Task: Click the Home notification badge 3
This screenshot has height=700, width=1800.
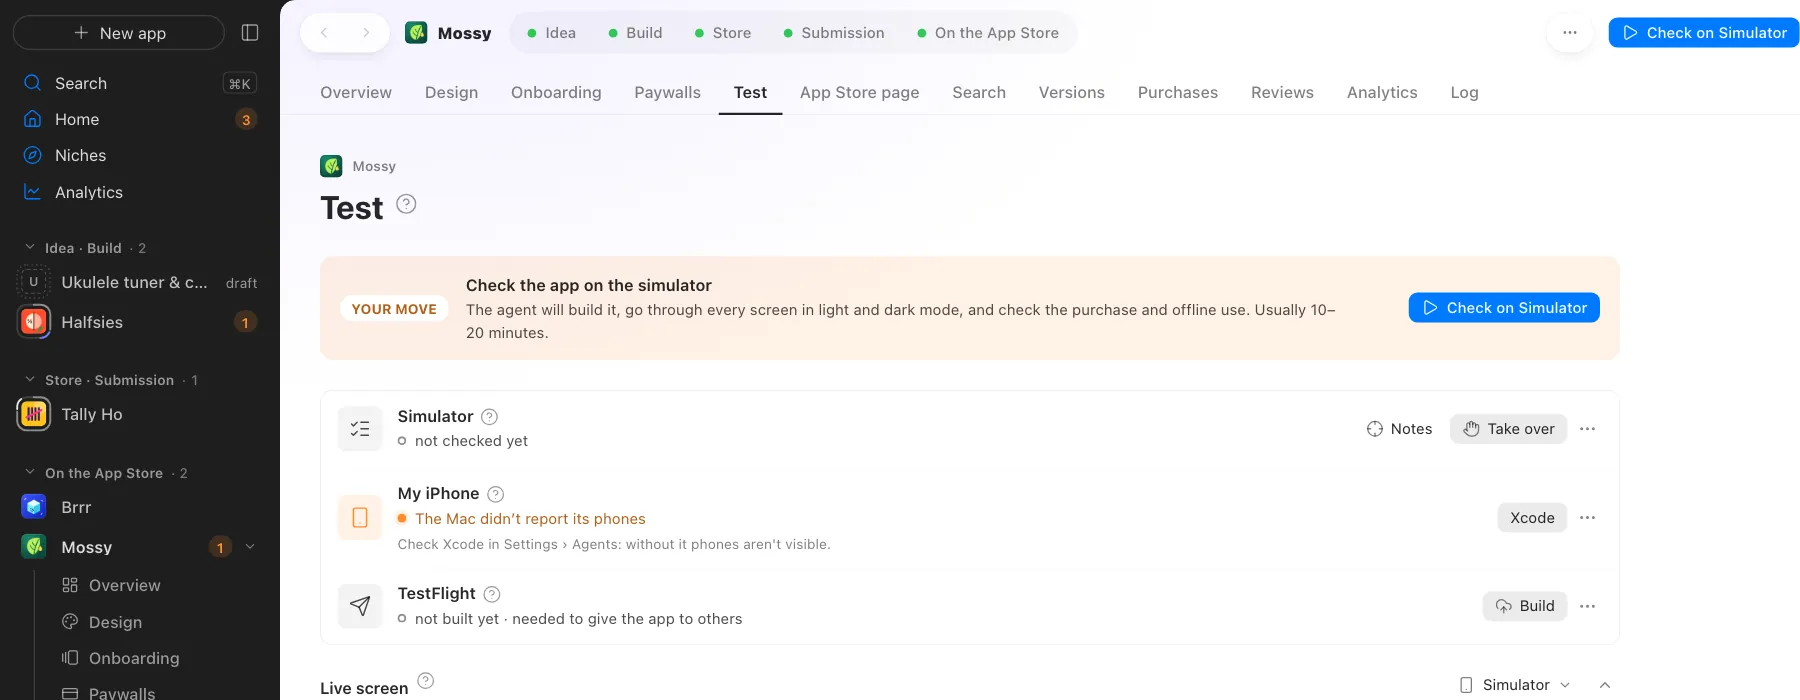Action: [x=246, y=120]
